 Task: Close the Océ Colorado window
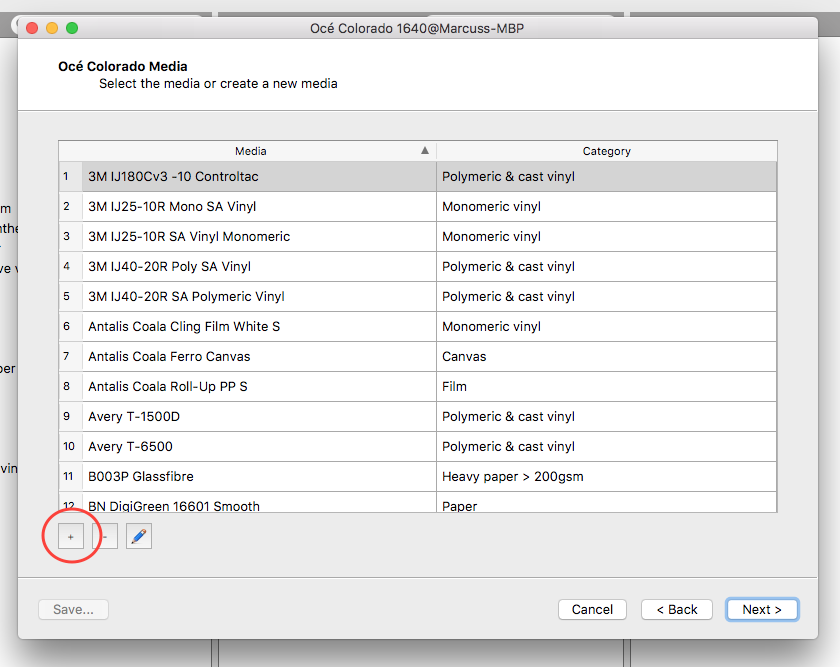click(32, 28)
